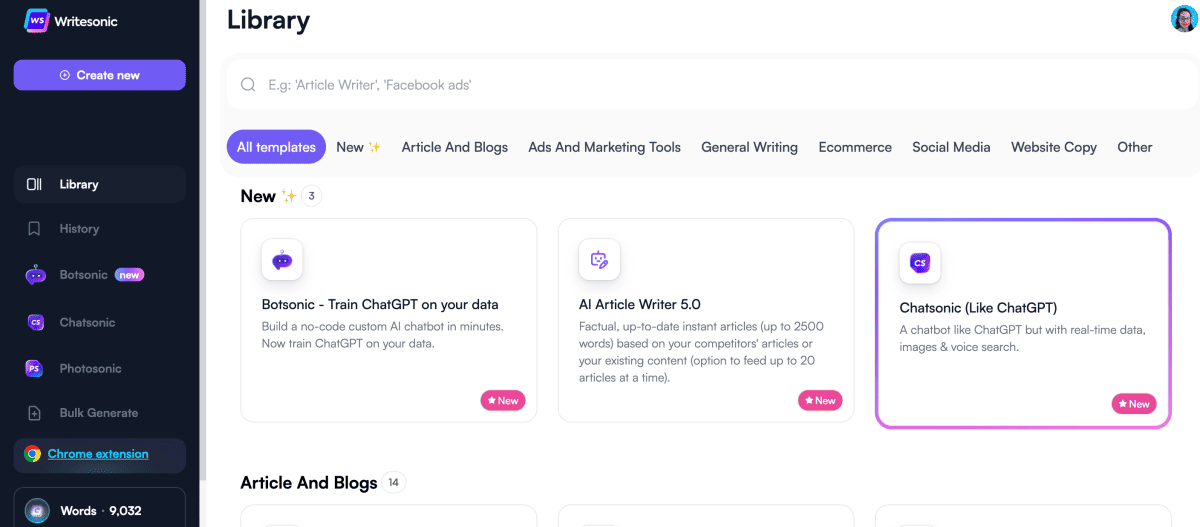This screenshot has width=1200, height=527.
Task: Switch to the Article And Blogs tab
Action: pyautogui.click(x=455, y=147)
